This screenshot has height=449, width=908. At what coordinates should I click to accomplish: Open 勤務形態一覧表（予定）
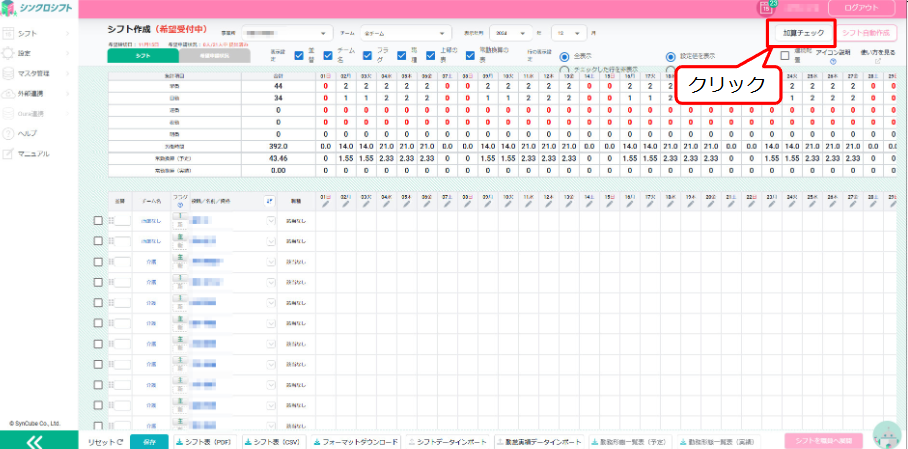pos(631,441)
